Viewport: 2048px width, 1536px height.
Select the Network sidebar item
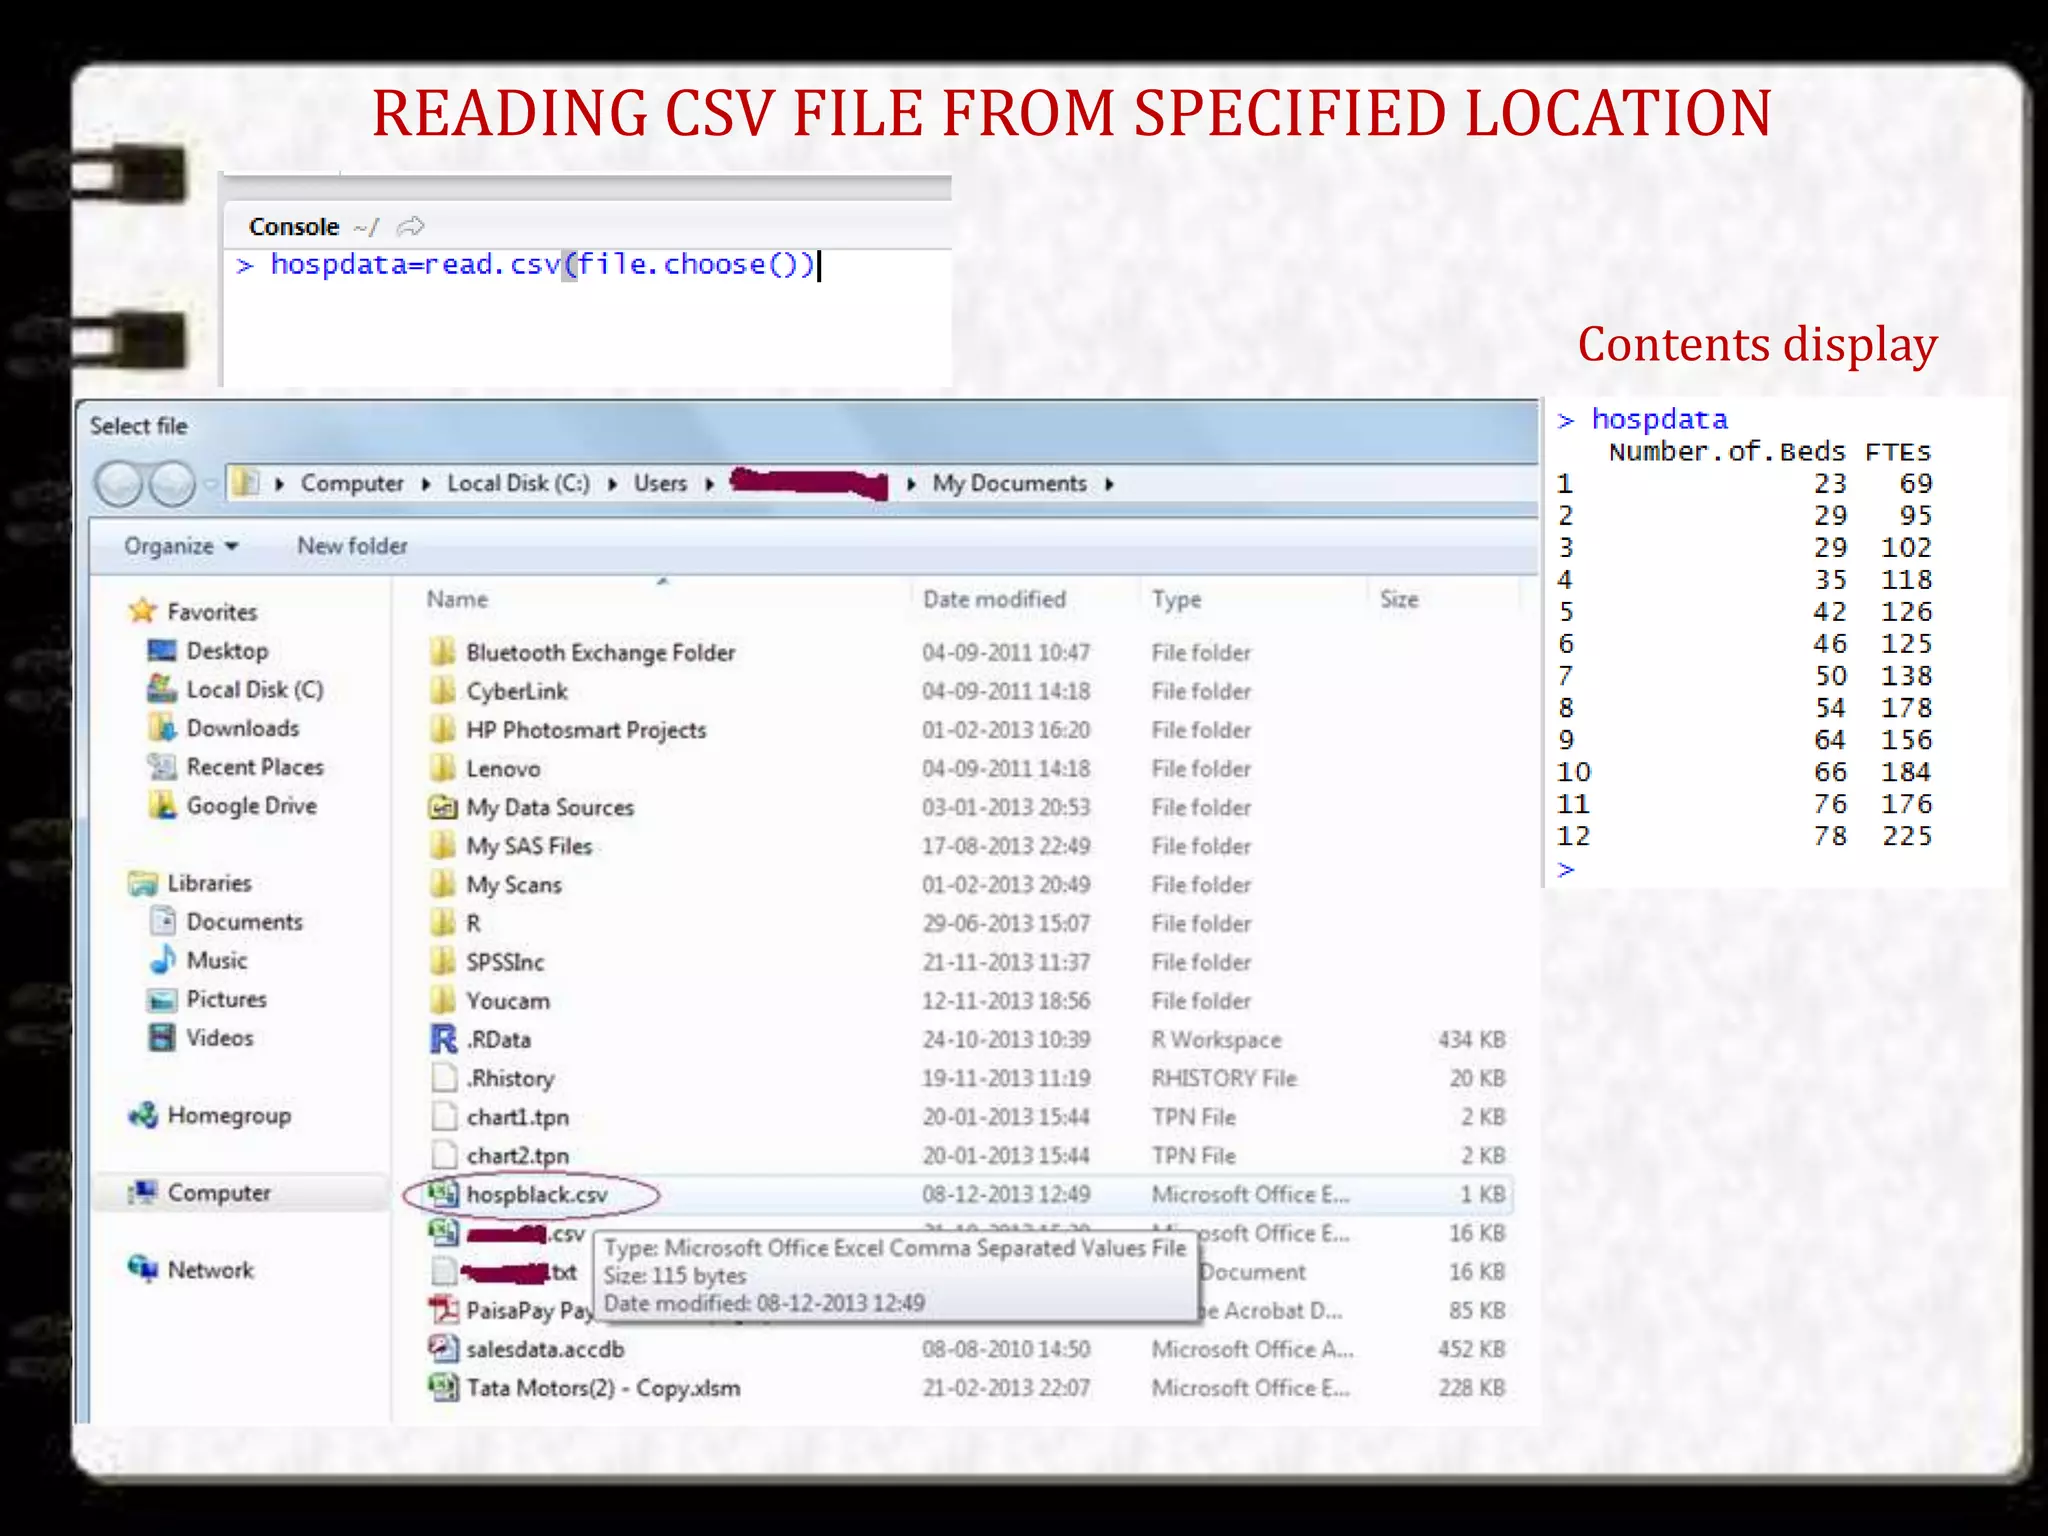coord(210,1270)
